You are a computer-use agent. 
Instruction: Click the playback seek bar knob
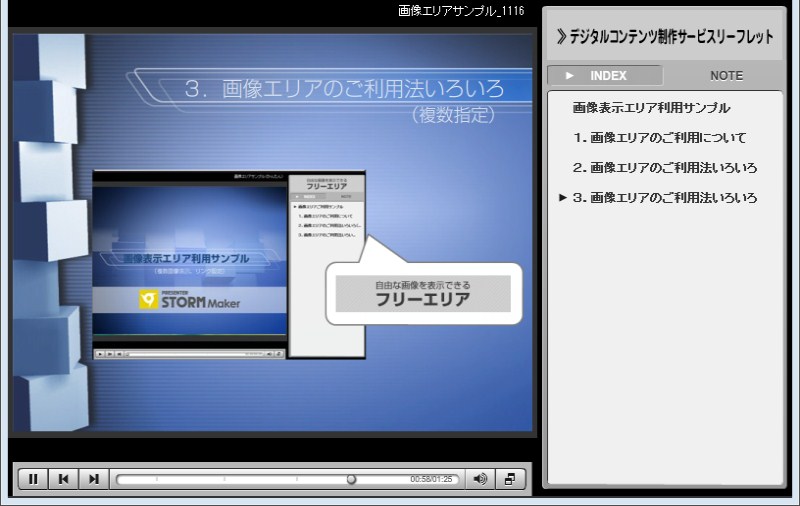351,479
